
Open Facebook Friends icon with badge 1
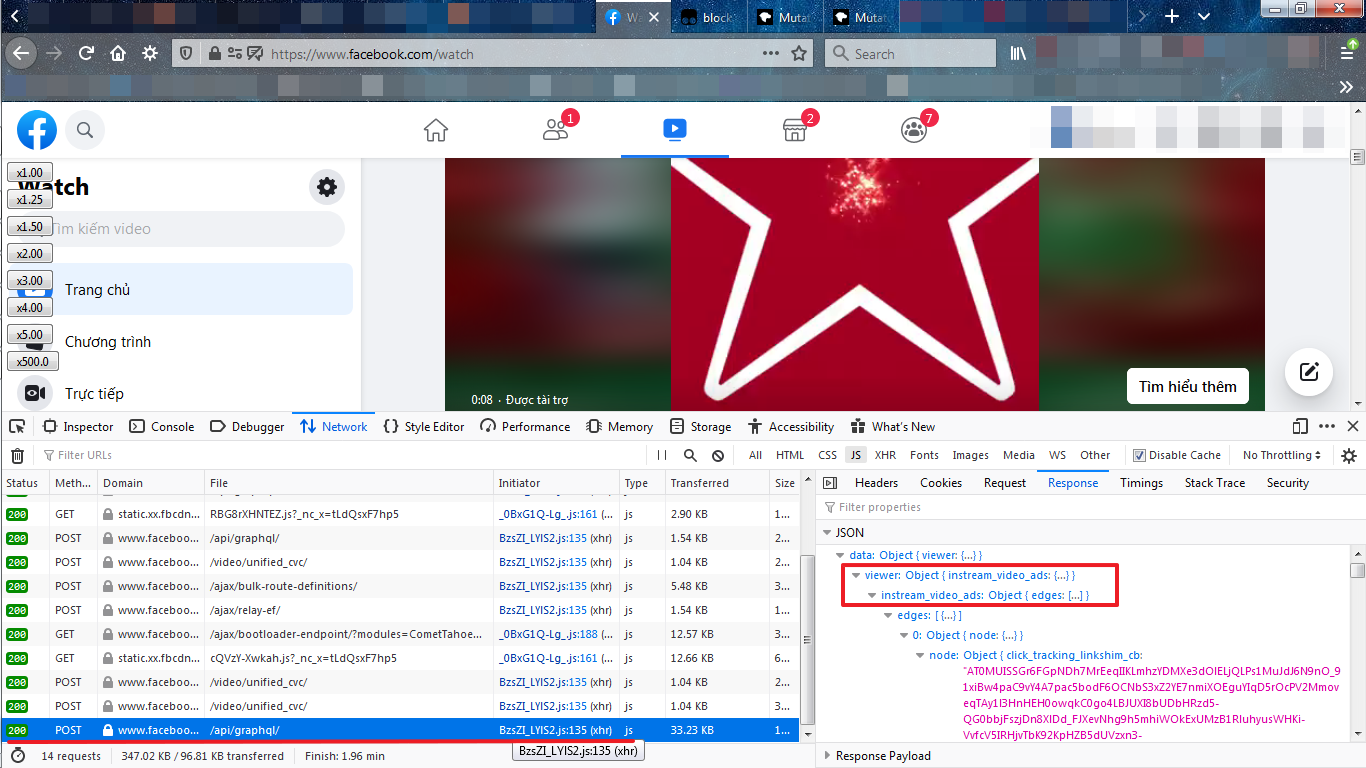click(x=555, y=130)
